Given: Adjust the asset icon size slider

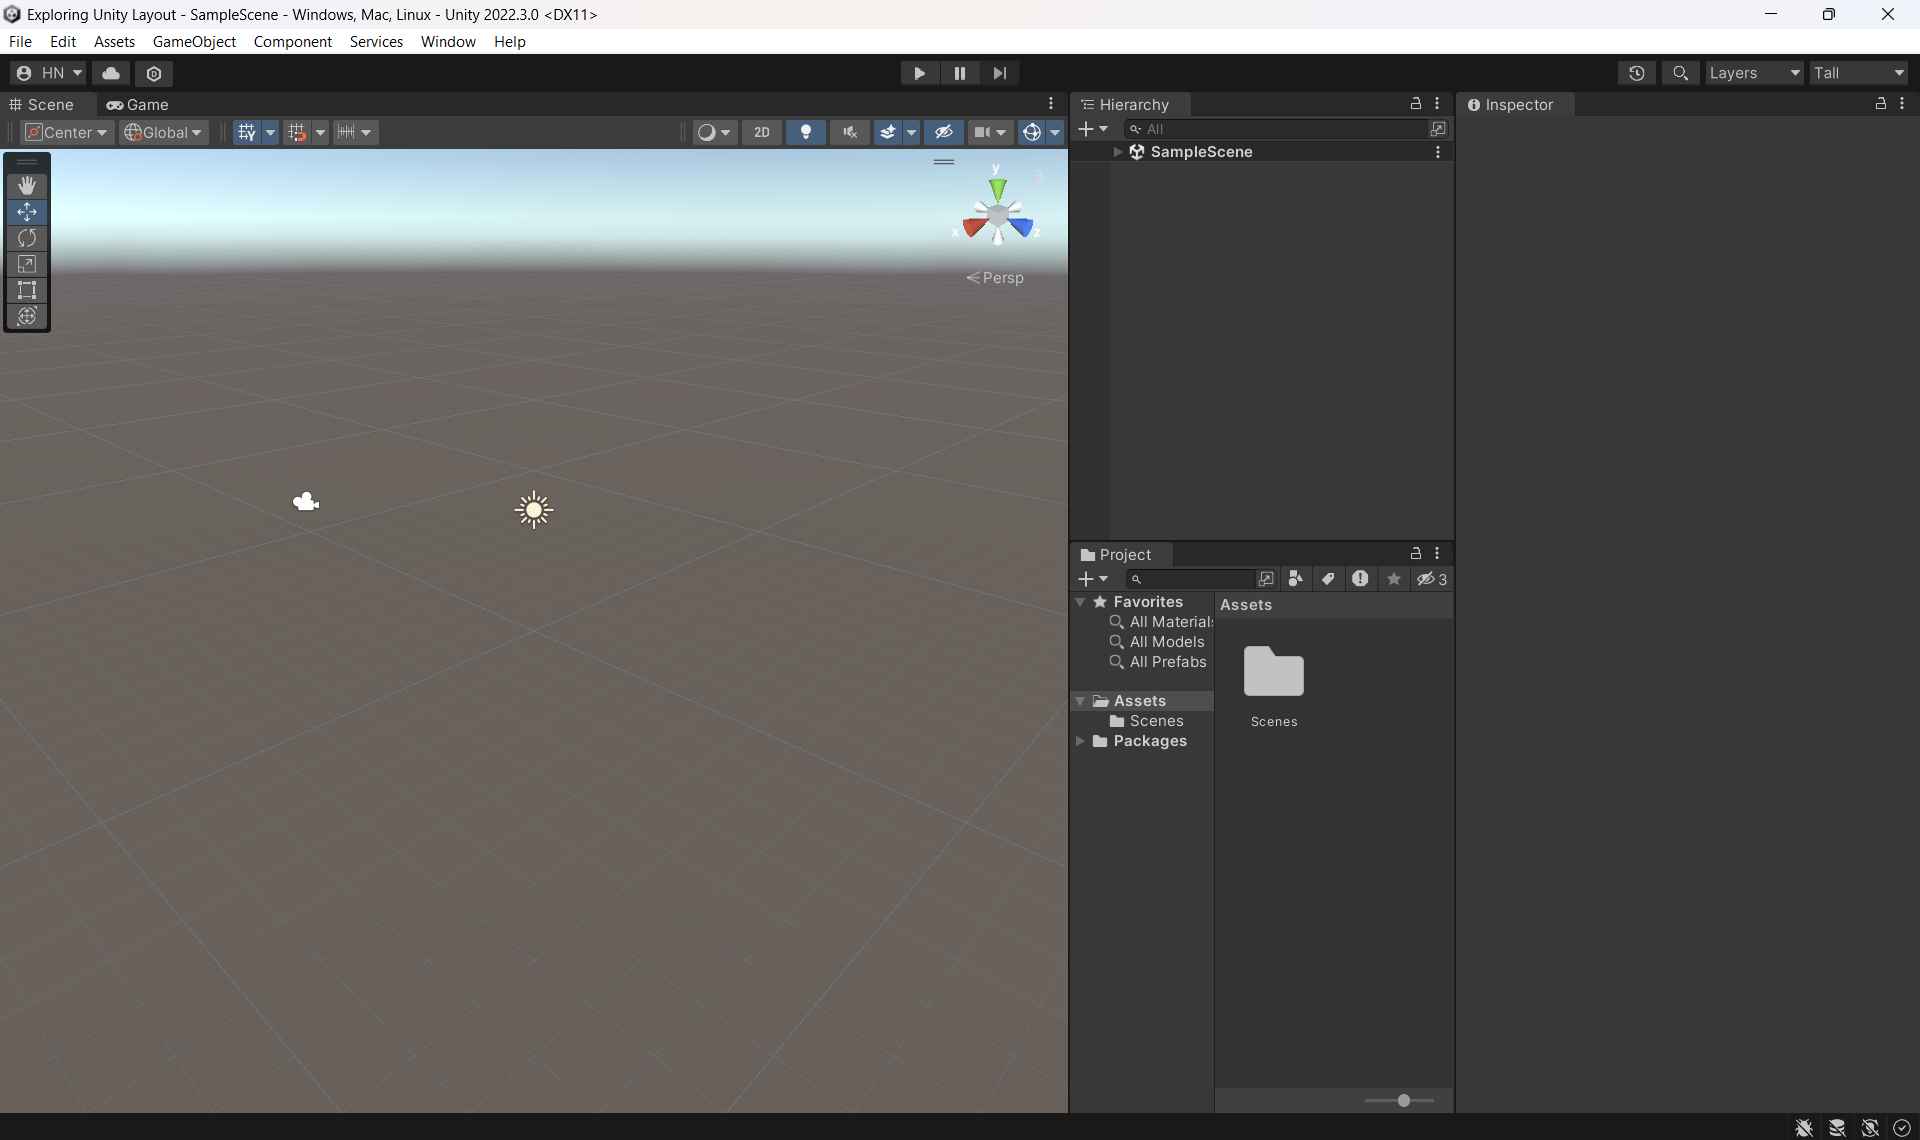Looking at the screenshot, I should pos(1403,1100).
